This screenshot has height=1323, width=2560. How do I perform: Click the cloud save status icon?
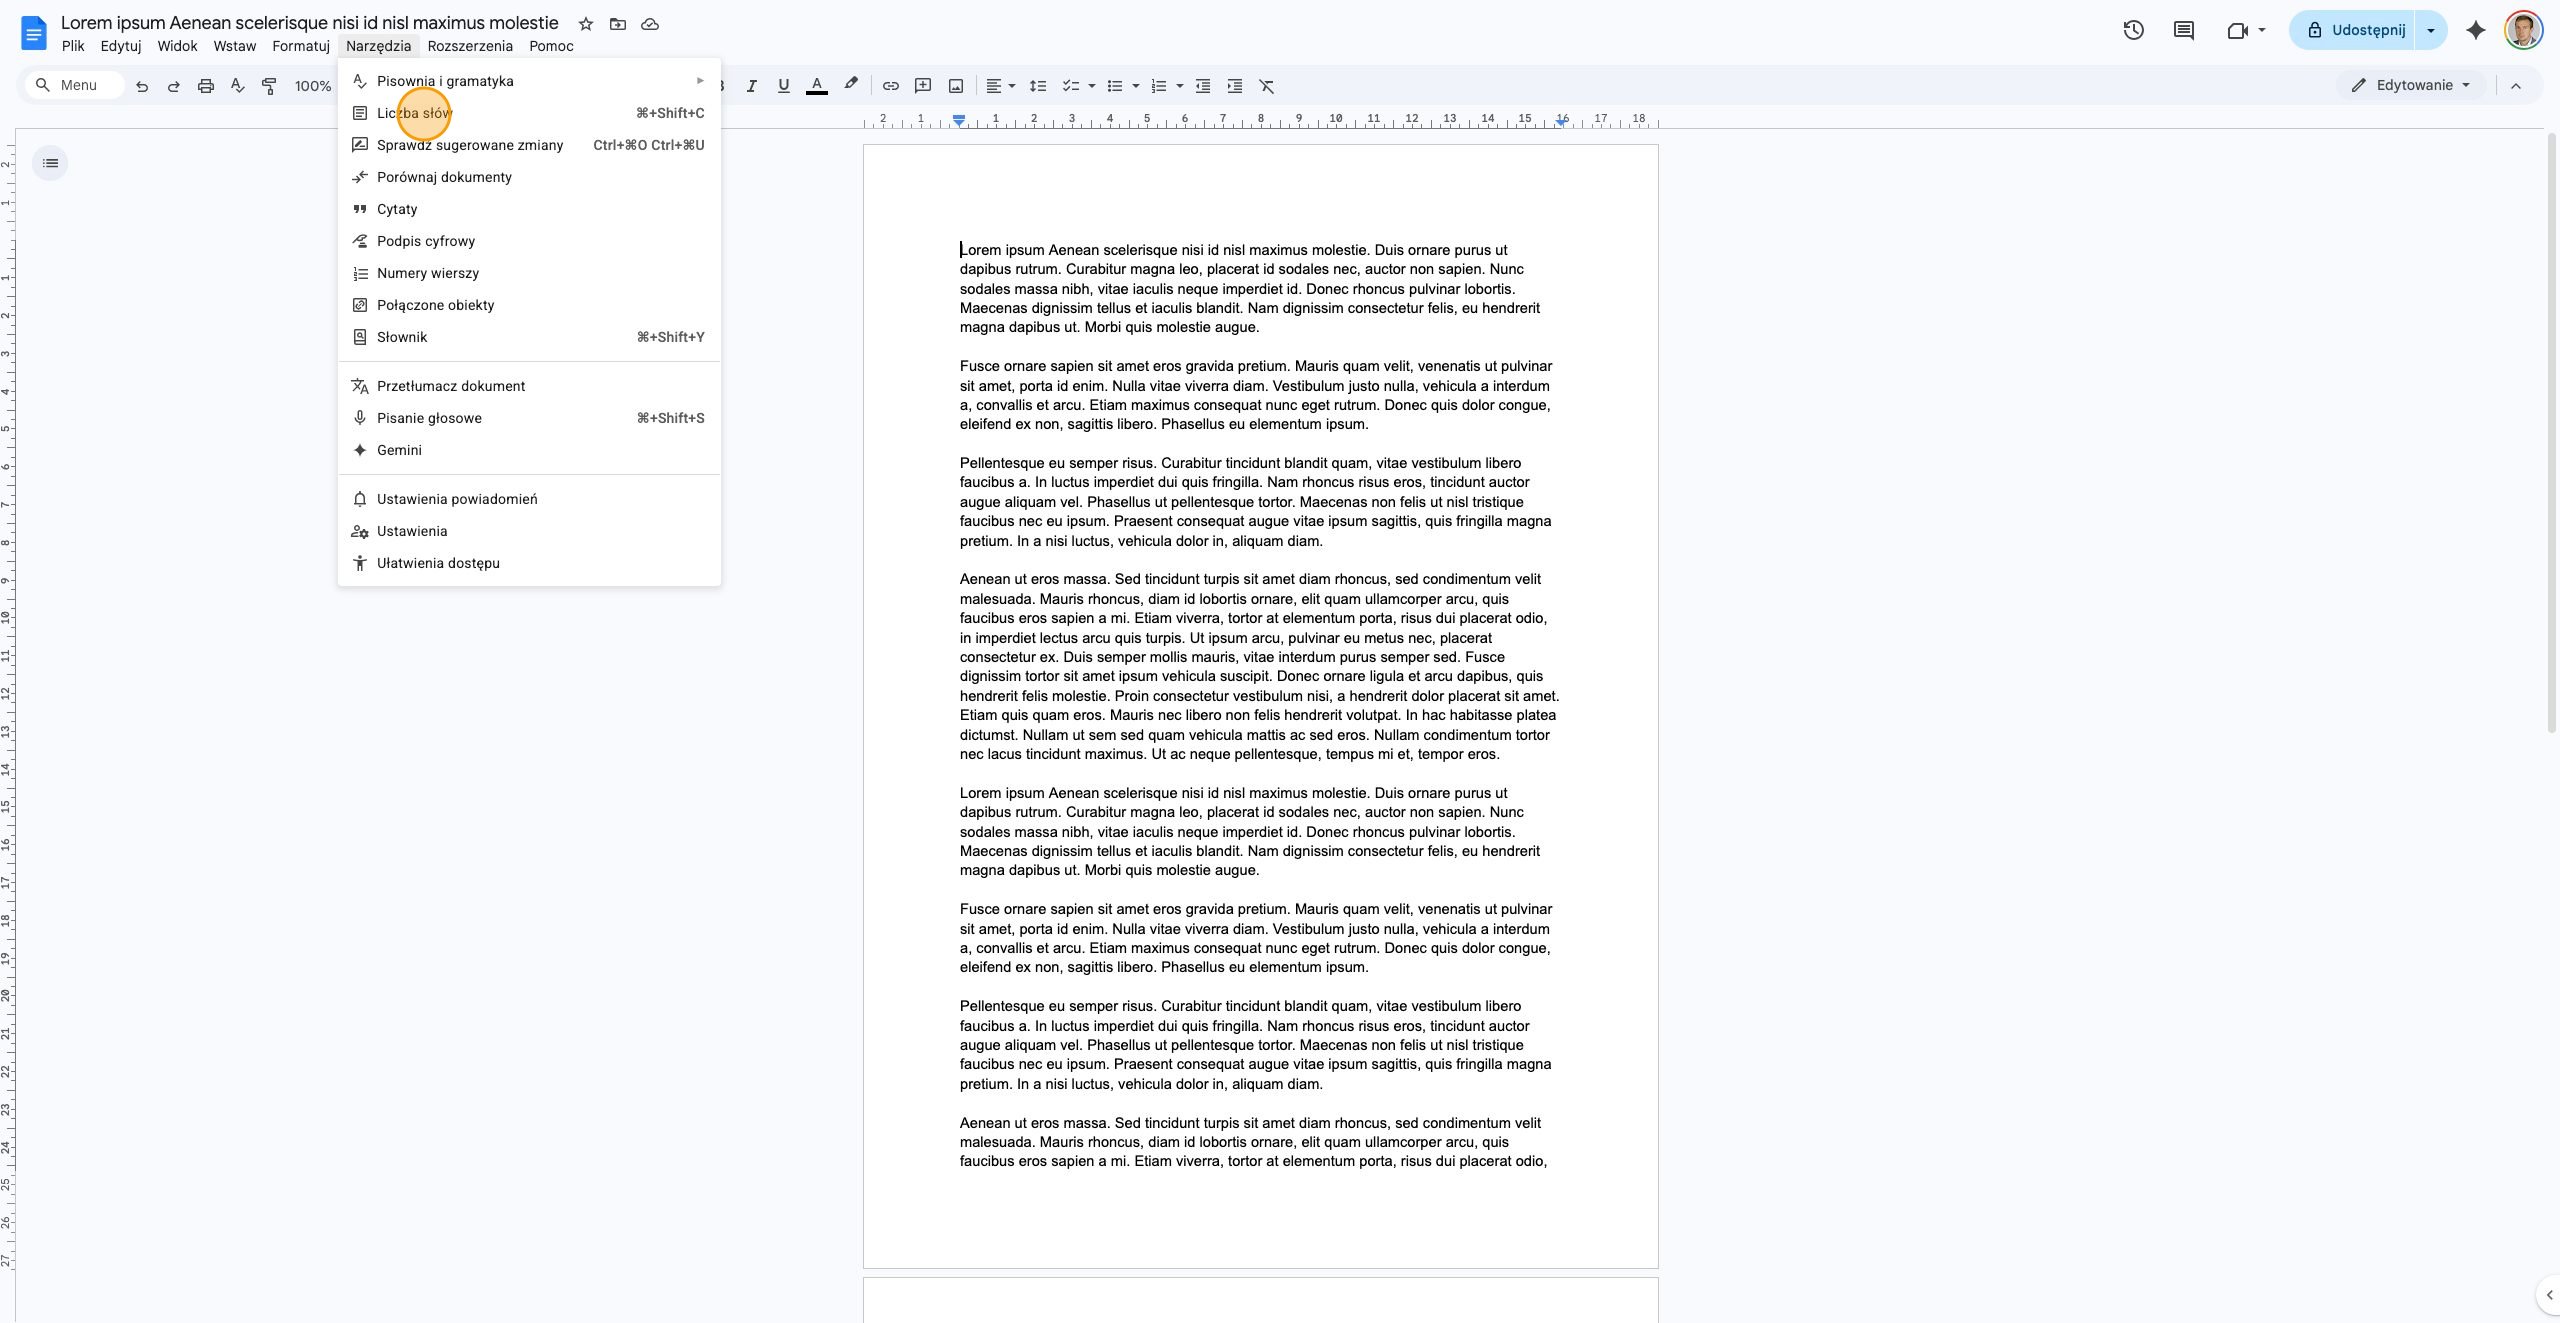tap(650, 24)
